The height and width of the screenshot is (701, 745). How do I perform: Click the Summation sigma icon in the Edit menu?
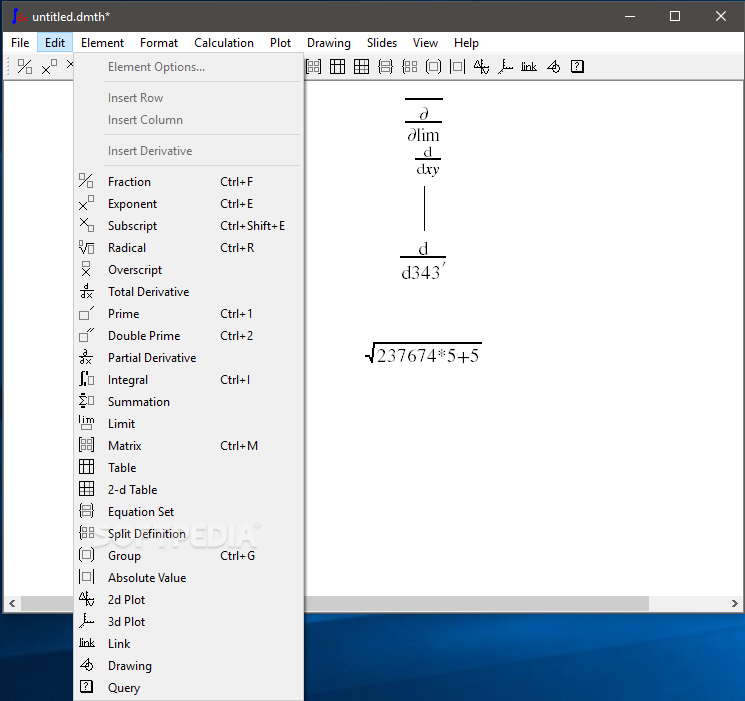coord(86,401)
